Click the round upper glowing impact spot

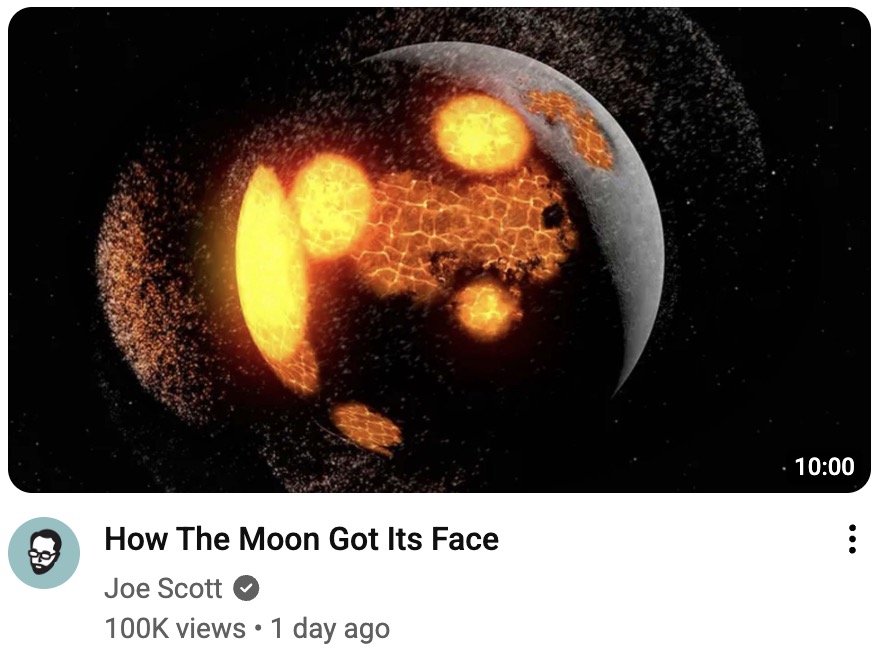(x=481, y=134)
